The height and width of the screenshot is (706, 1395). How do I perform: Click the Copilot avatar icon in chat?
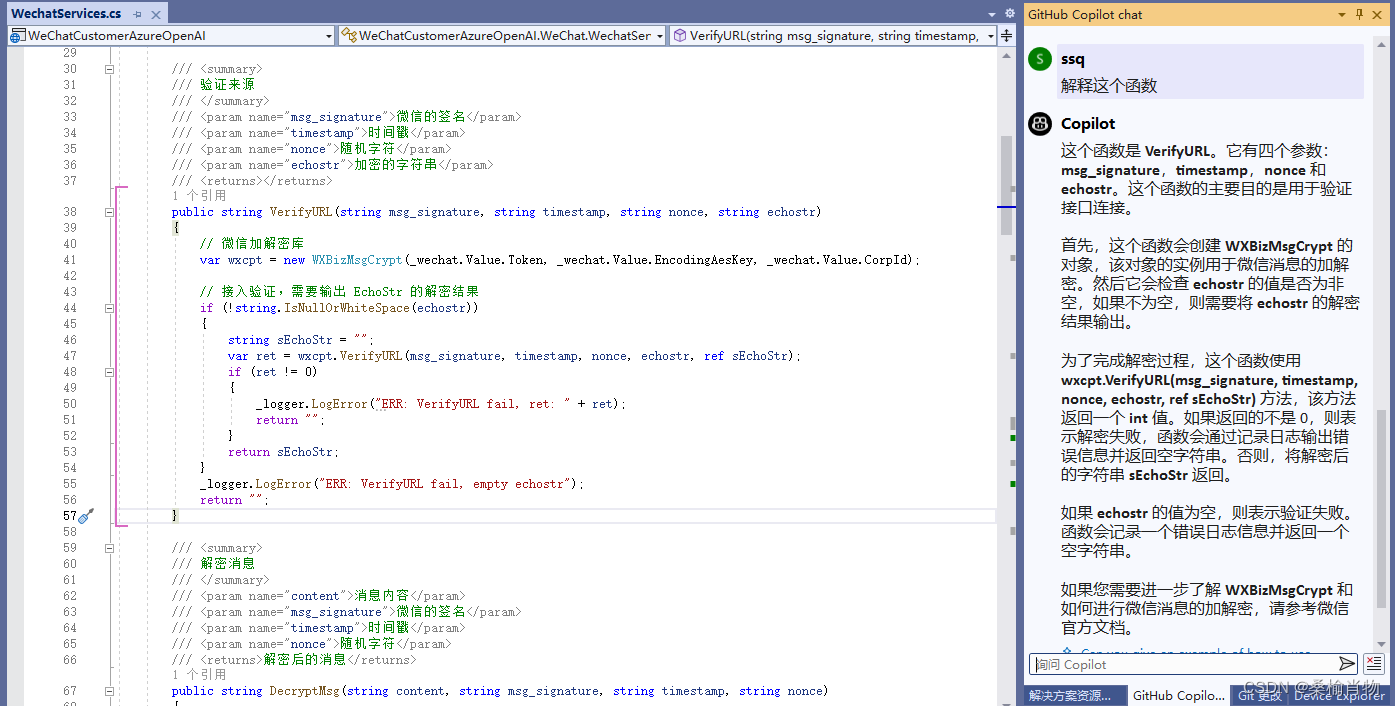tap(1040, 124)
